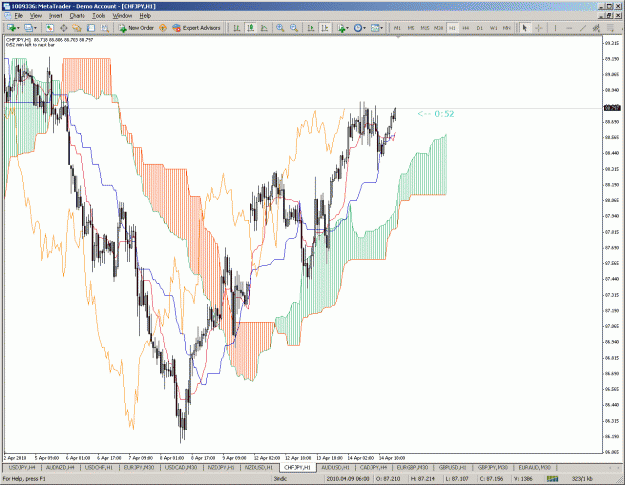Expand the periods dropdown arrow
This screenshot has width=625, height=485.
(x=364, y=28)
